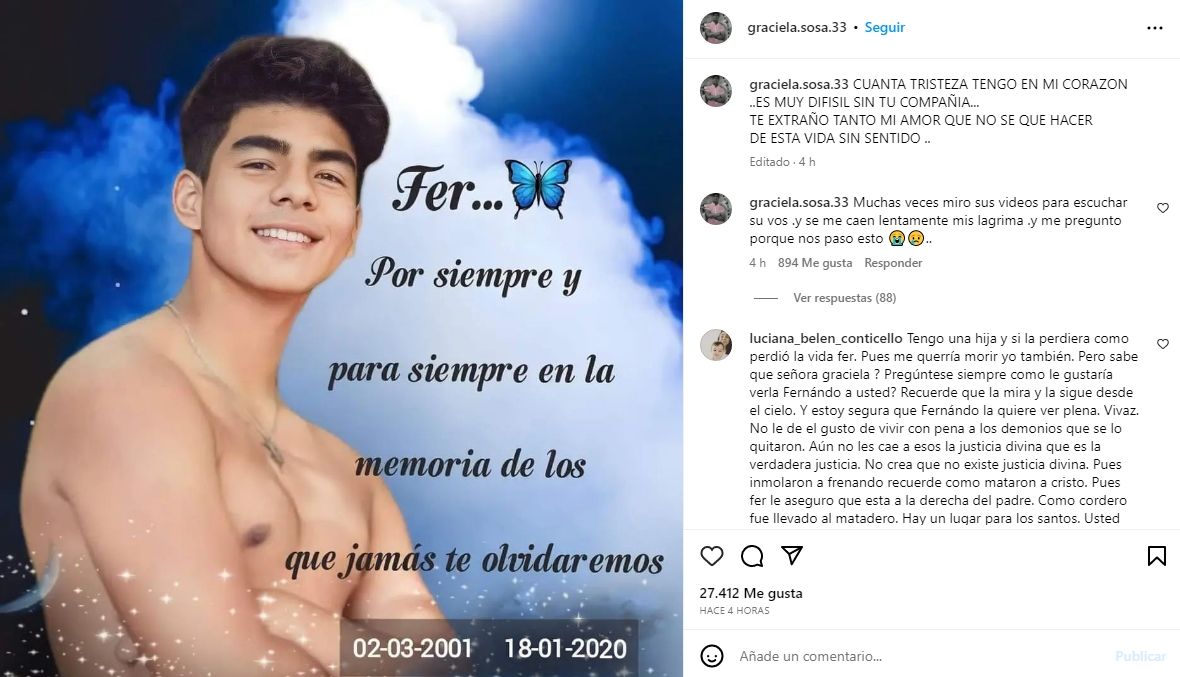1180x677 pixels.
Task: Open the 27.412 Me gusta likes list
Action: click(751, 593)
